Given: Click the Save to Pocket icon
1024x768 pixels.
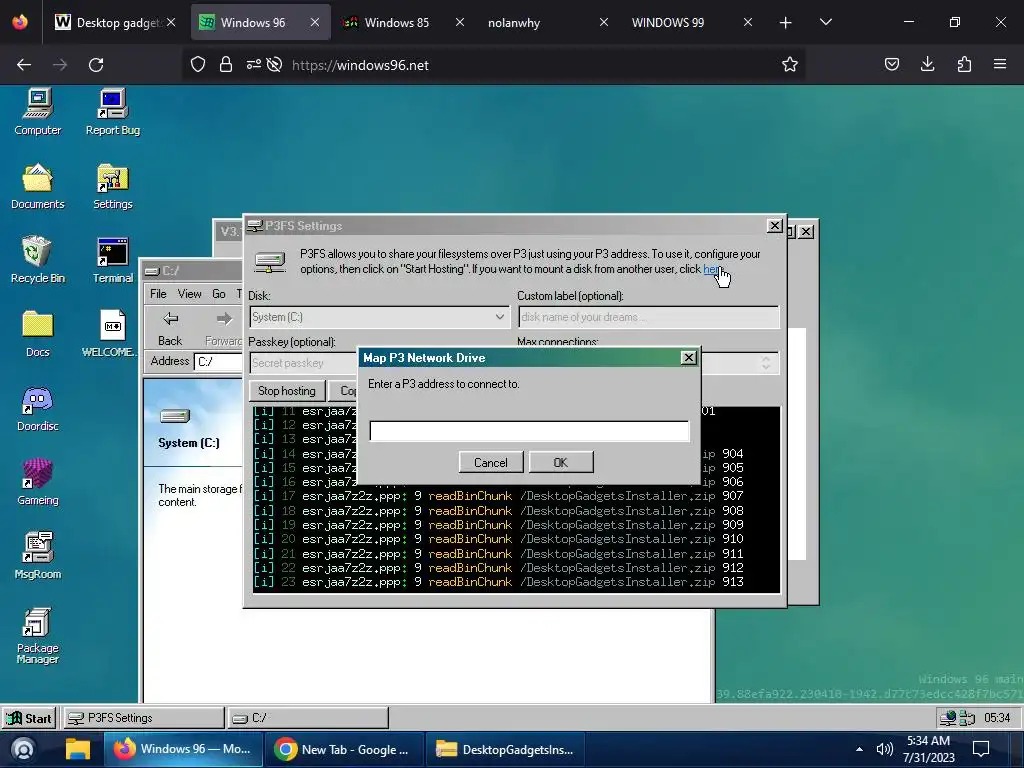Looking at the screenshot, I should (891, 65).
